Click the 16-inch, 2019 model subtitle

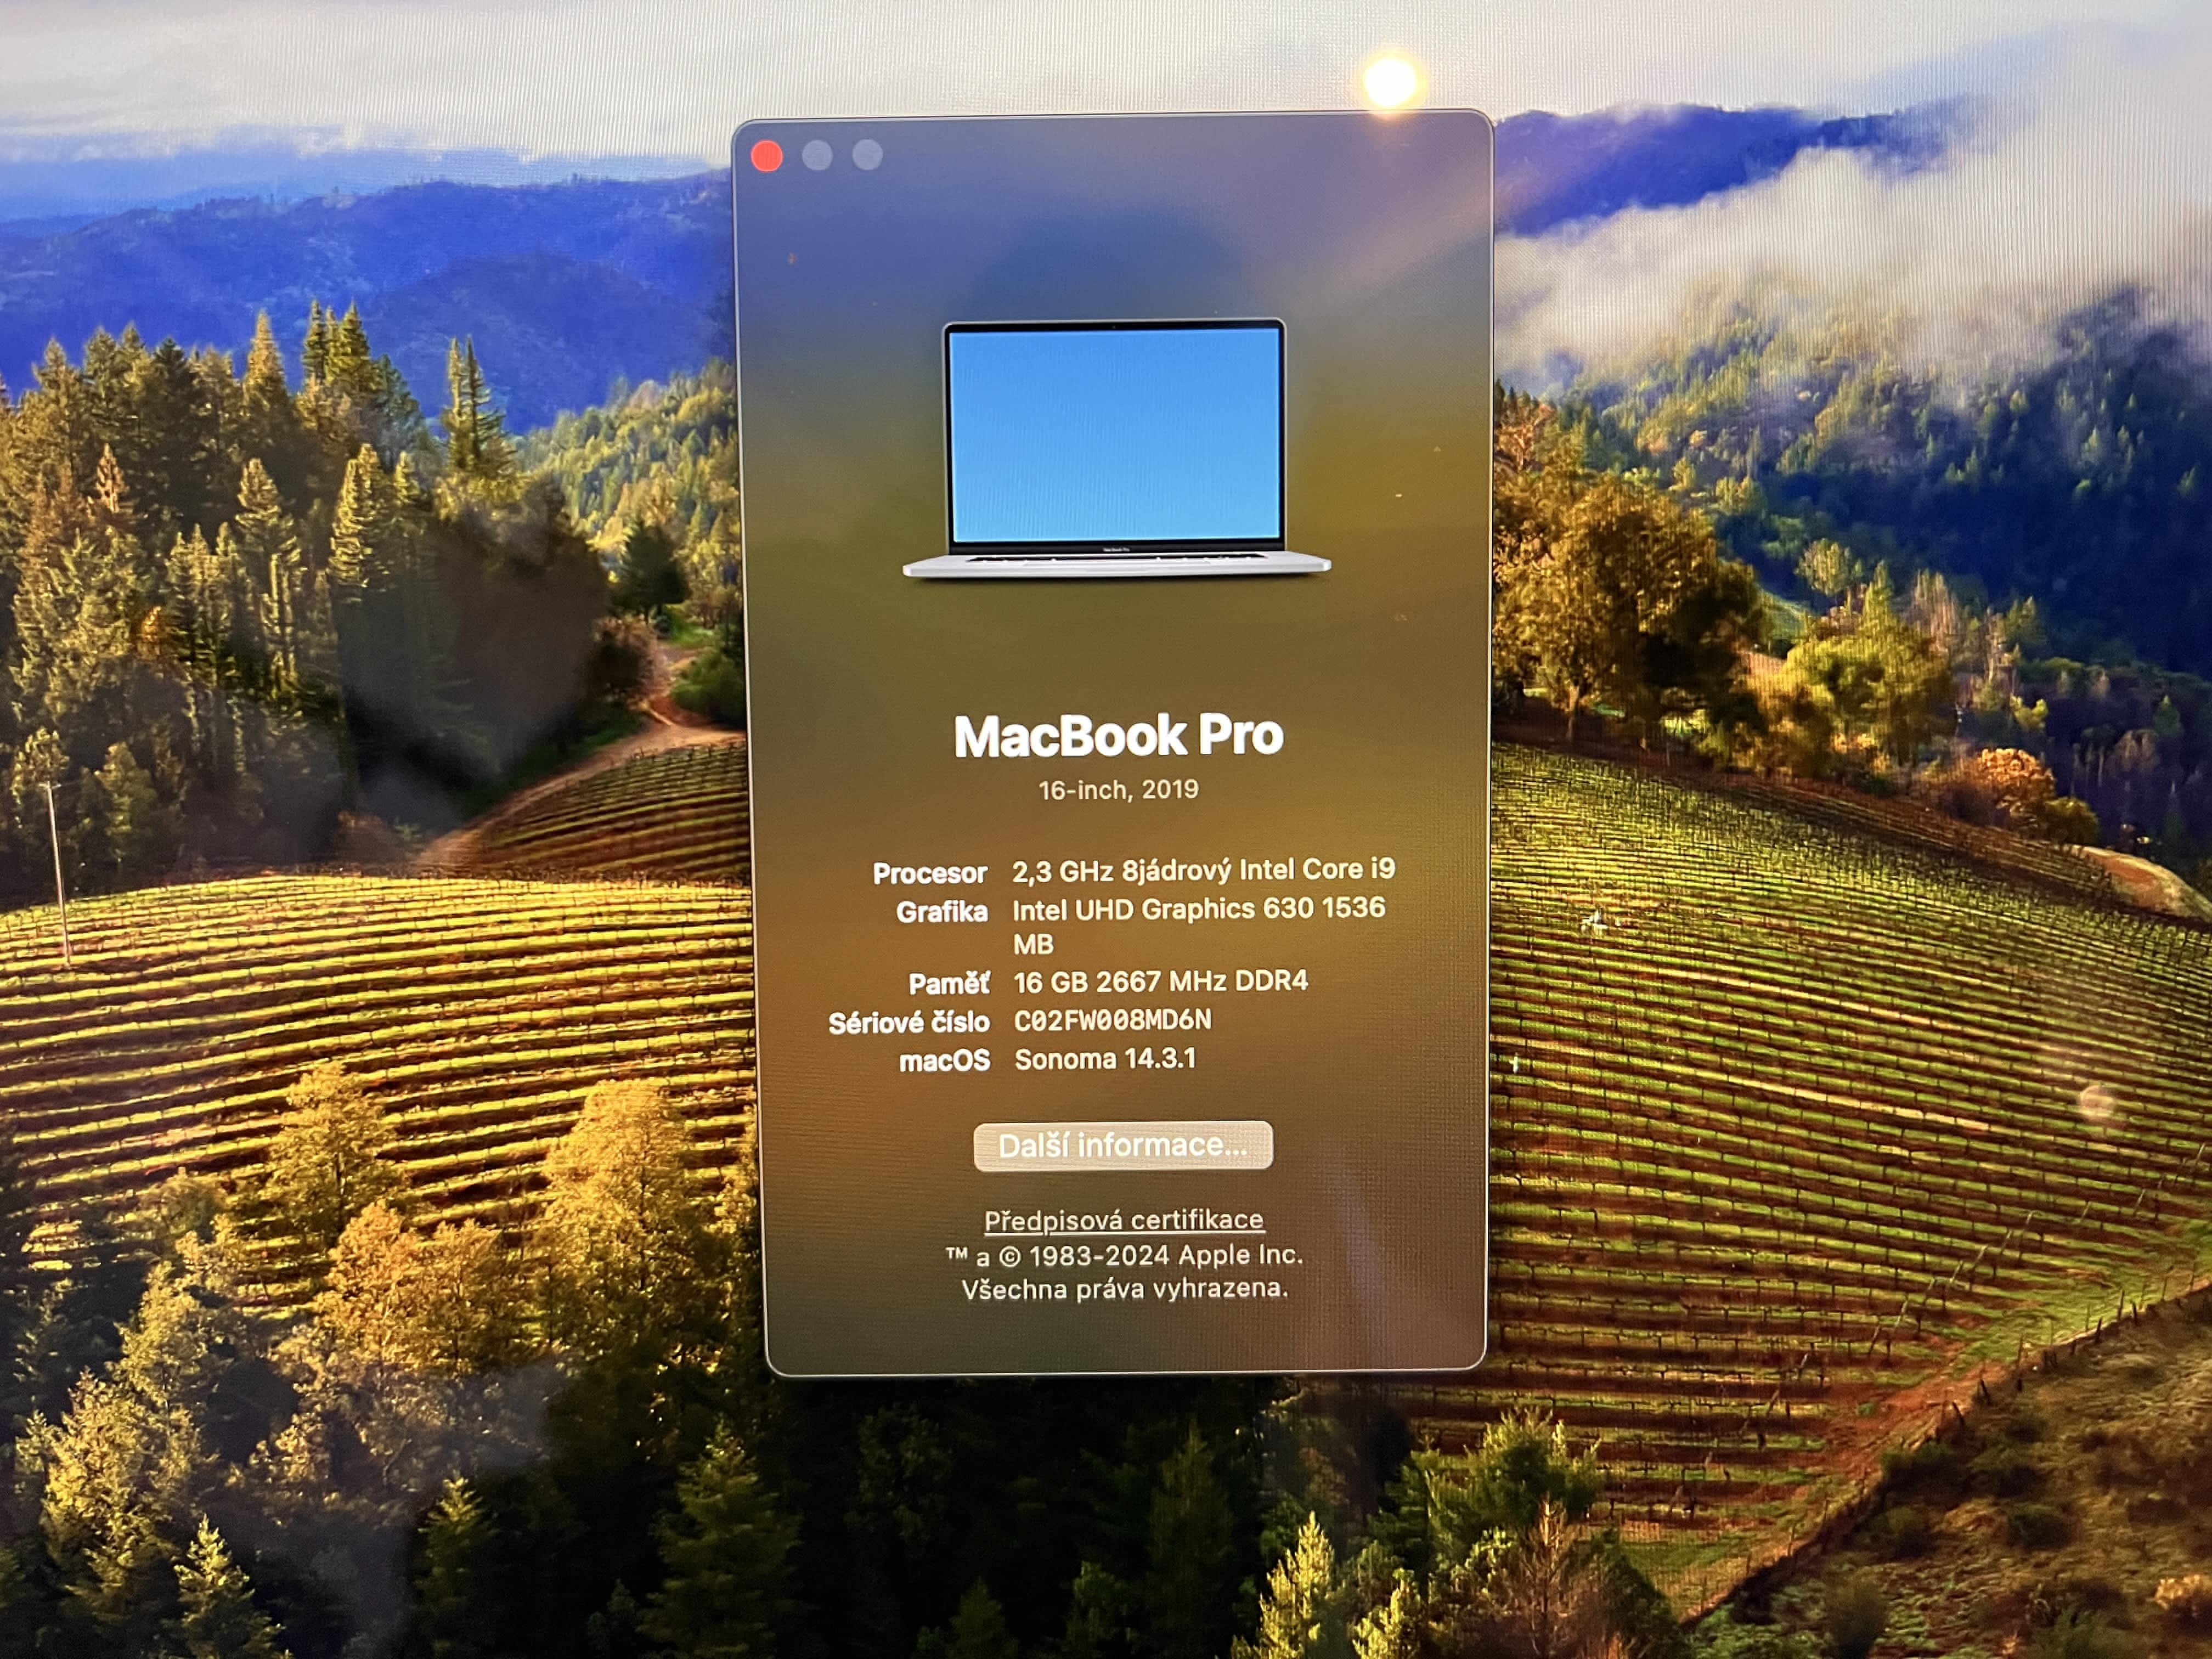click(x=1118, y=790)
